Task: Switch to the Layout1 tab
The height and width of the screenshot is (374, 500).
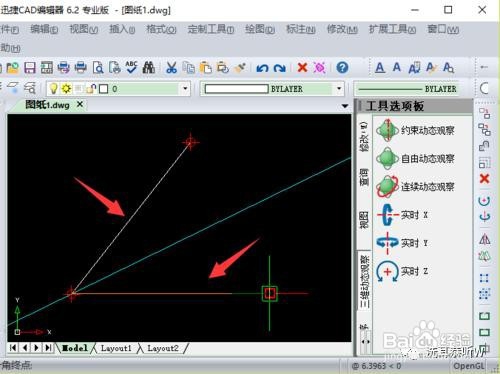Action: (x=116, y=348)
